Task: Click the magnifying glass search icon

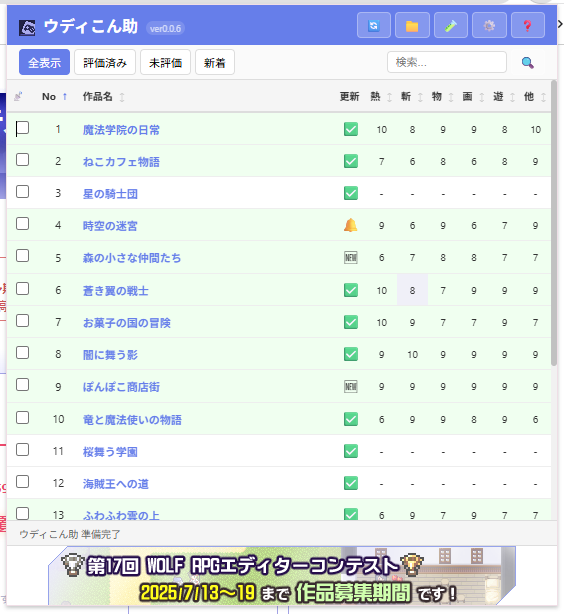Action: (528, 62)
